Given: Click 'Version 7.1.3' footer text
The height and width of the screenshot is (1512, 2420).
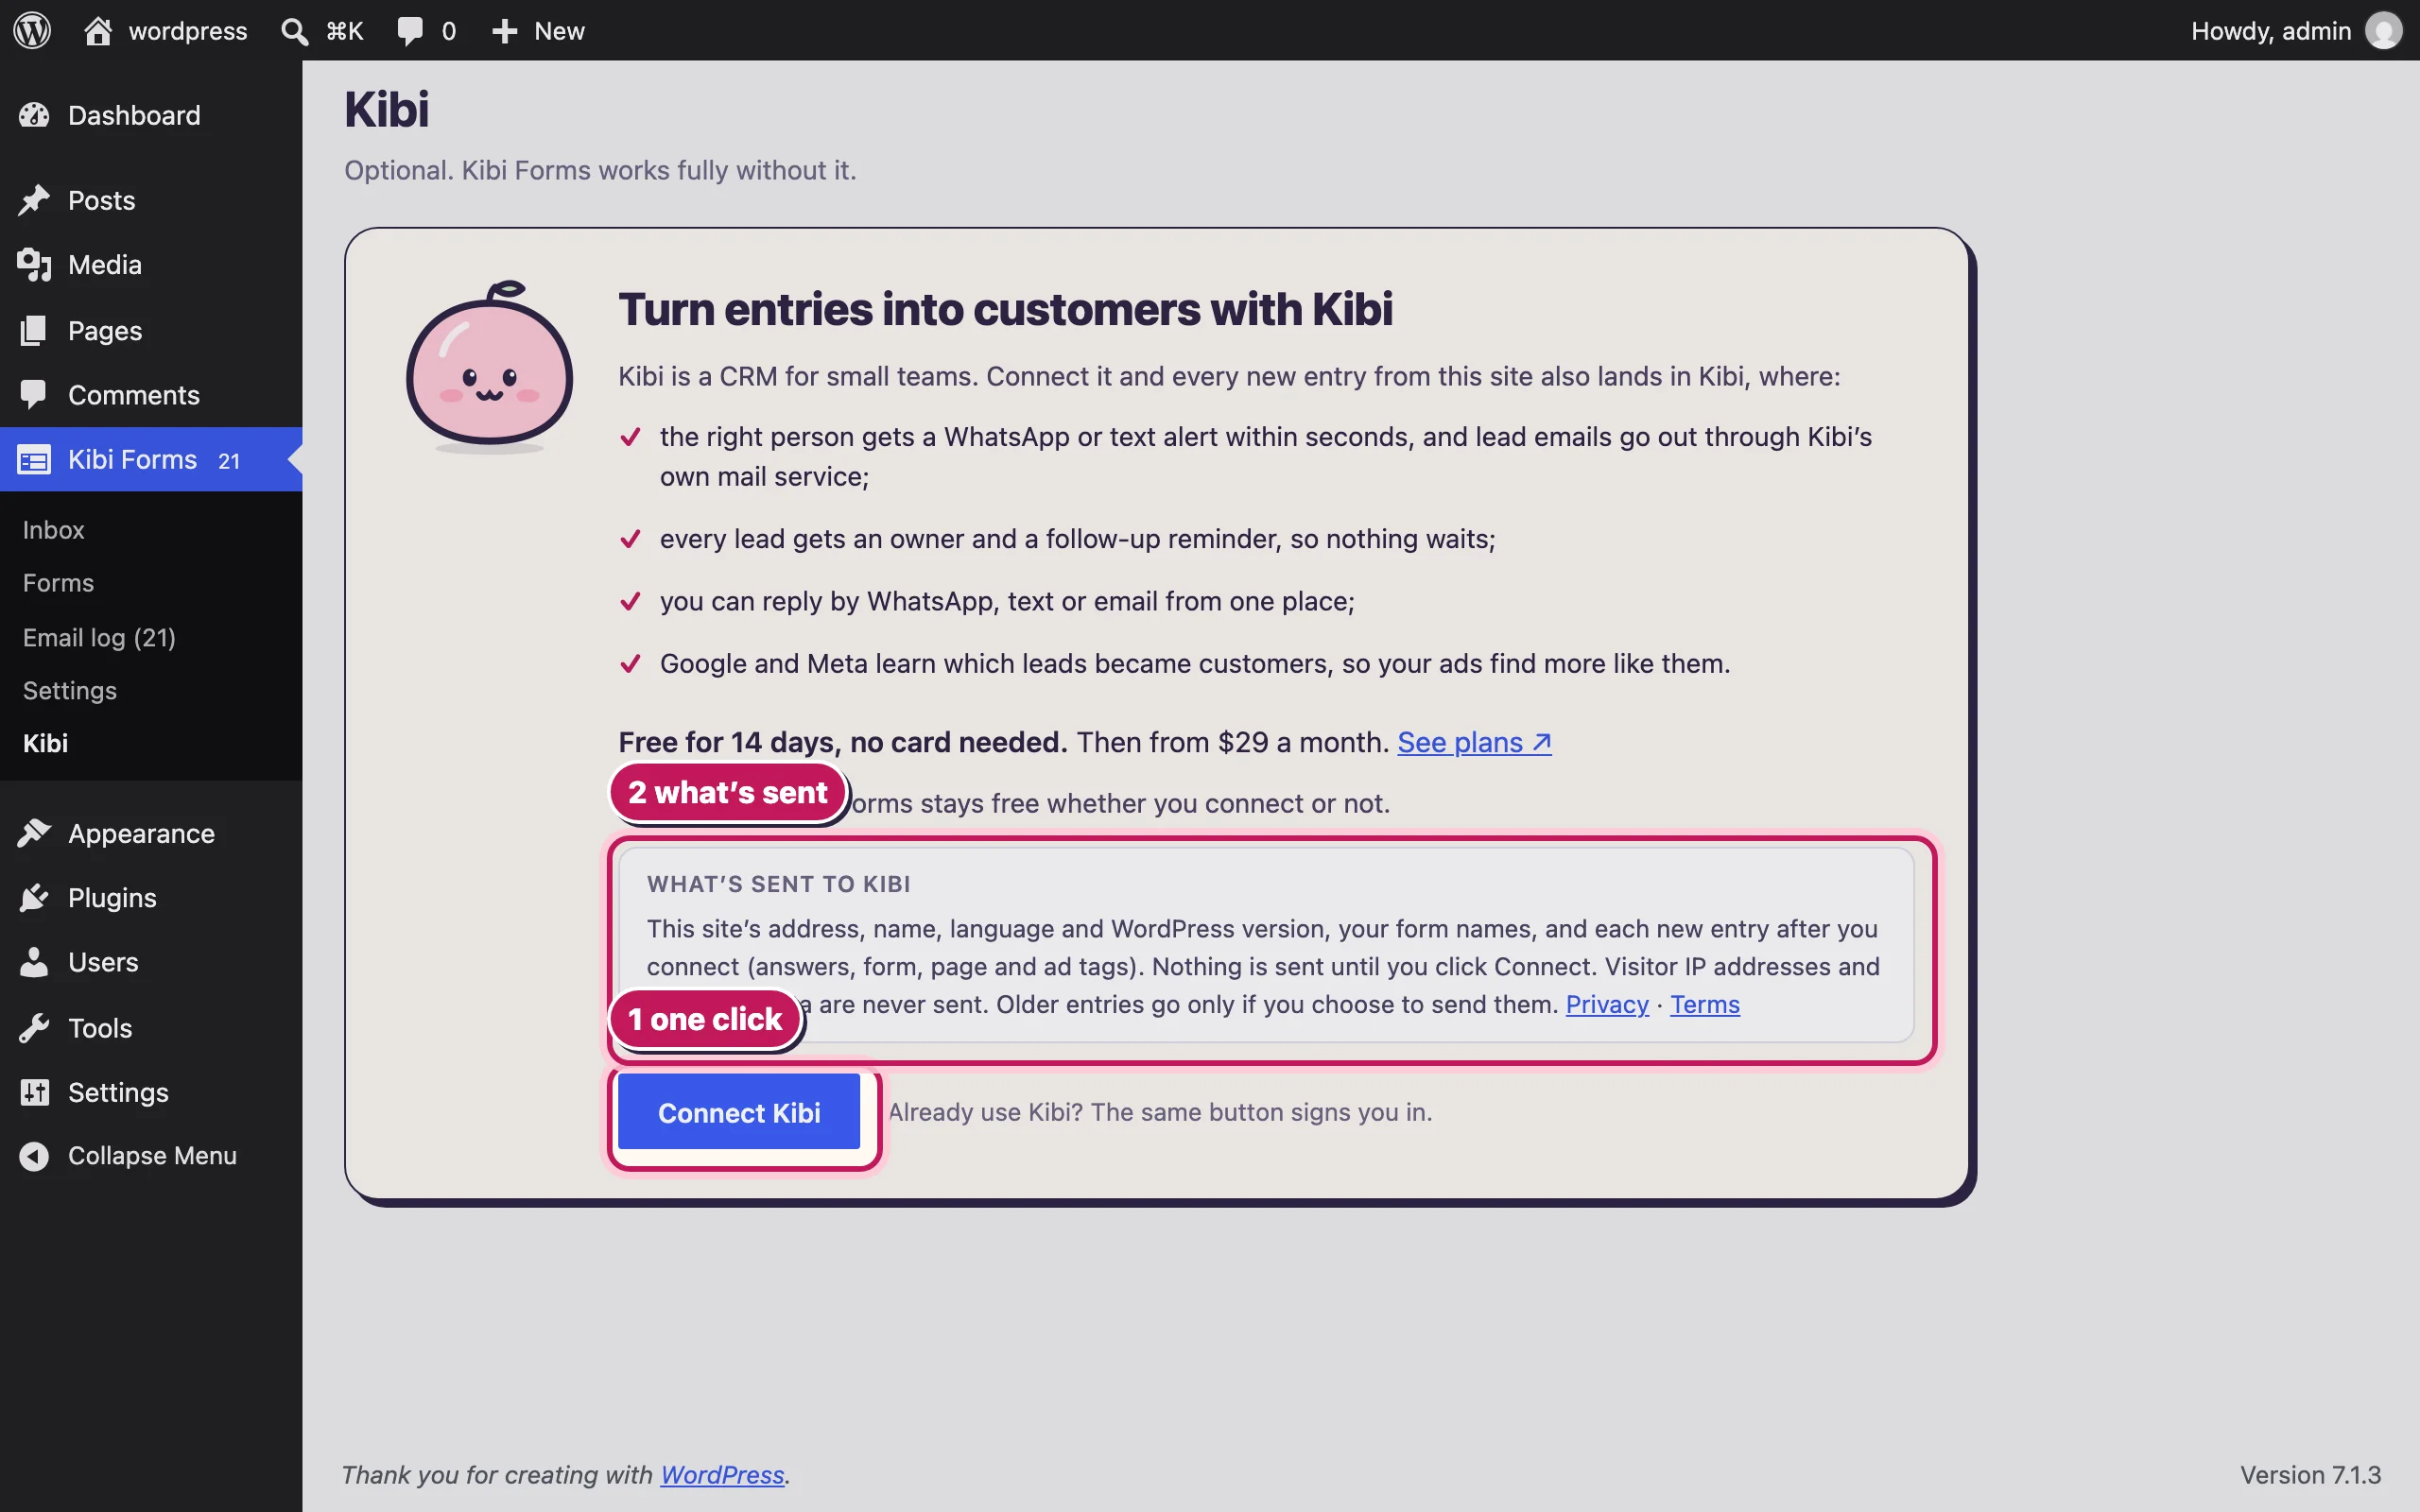Looking at the screenshot, I should click(2310, 1475).
